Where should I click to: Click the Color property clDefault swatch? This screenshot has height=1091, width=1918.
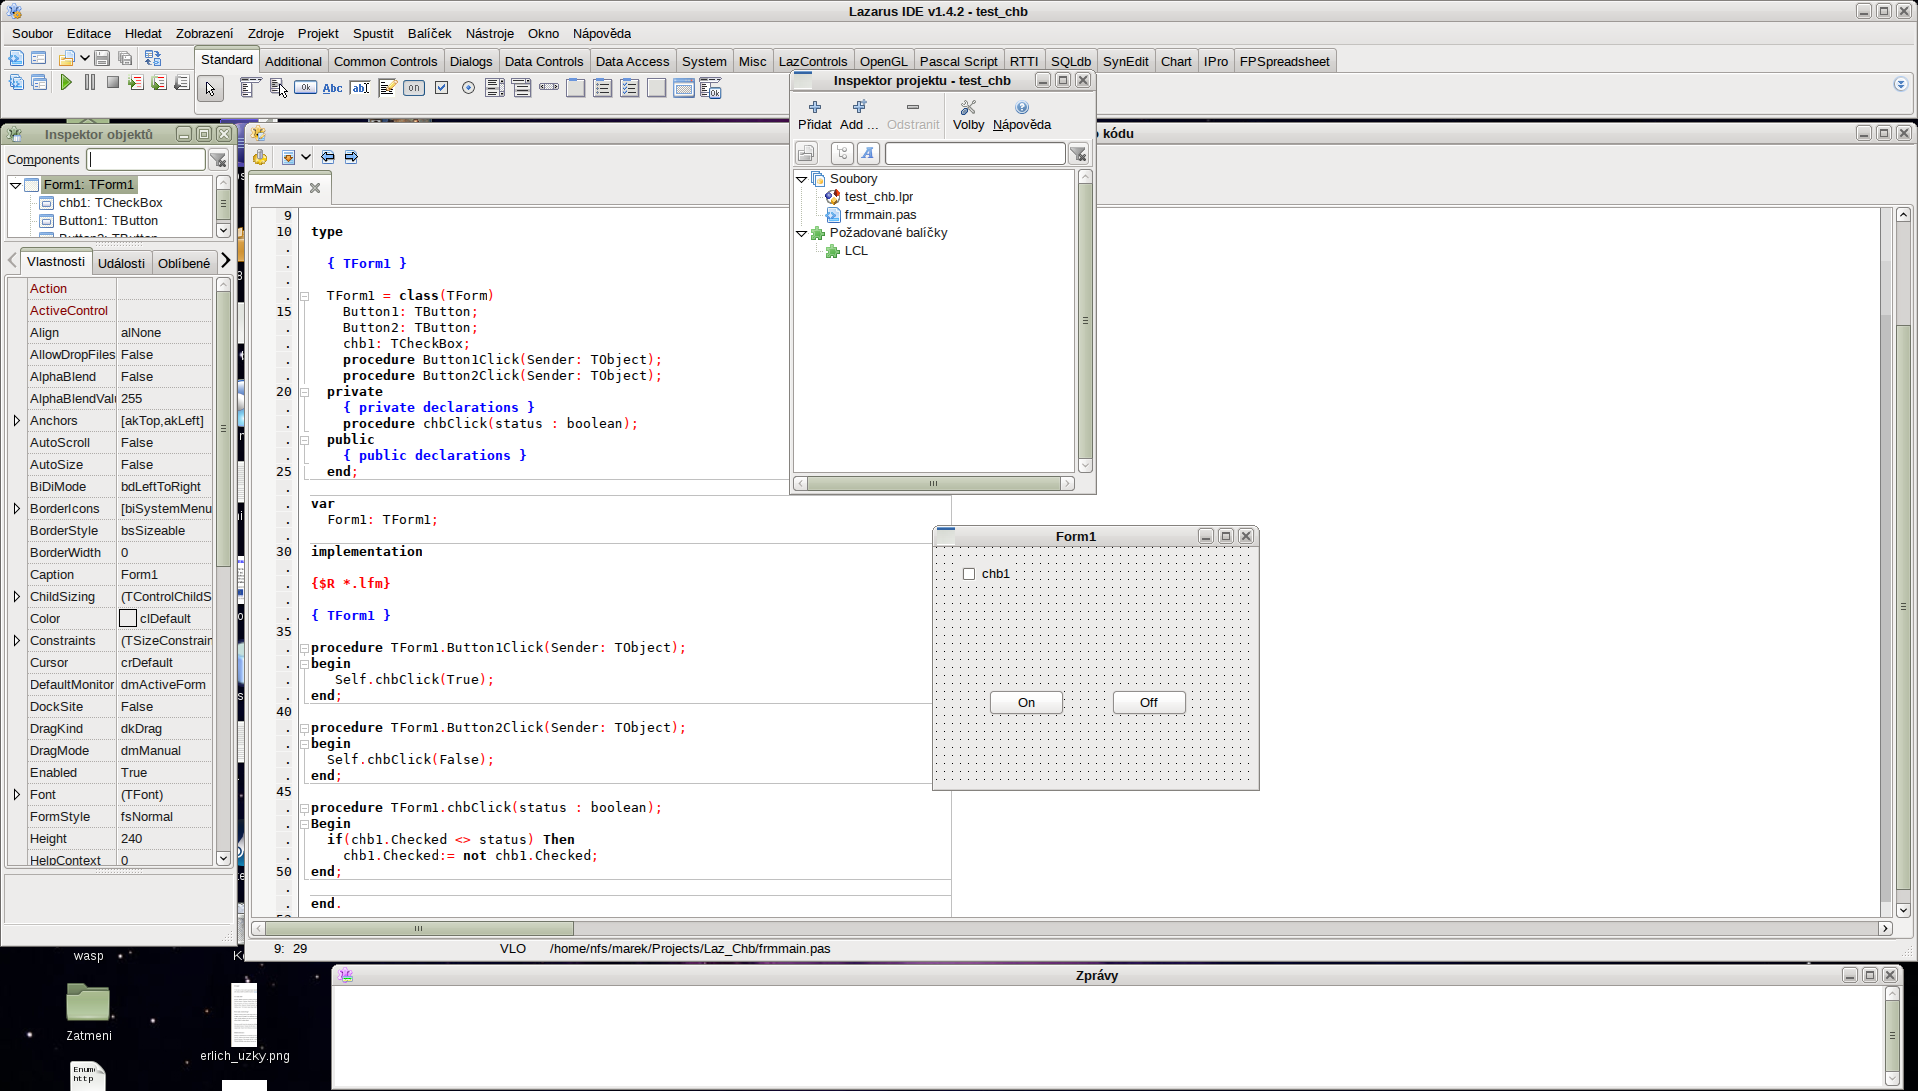click(x=128, y=619)
